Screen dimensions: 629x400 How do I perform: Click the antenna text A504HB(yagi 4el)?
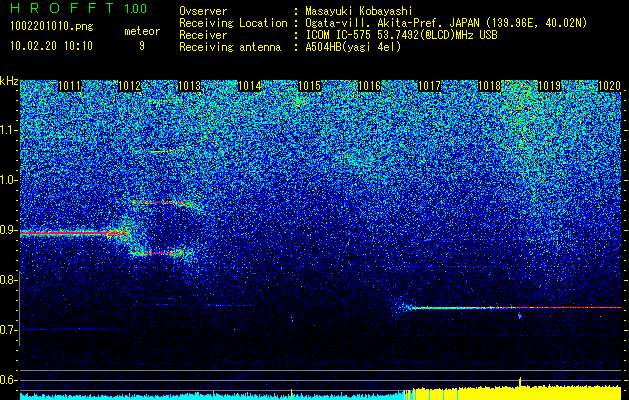(353, 47)
